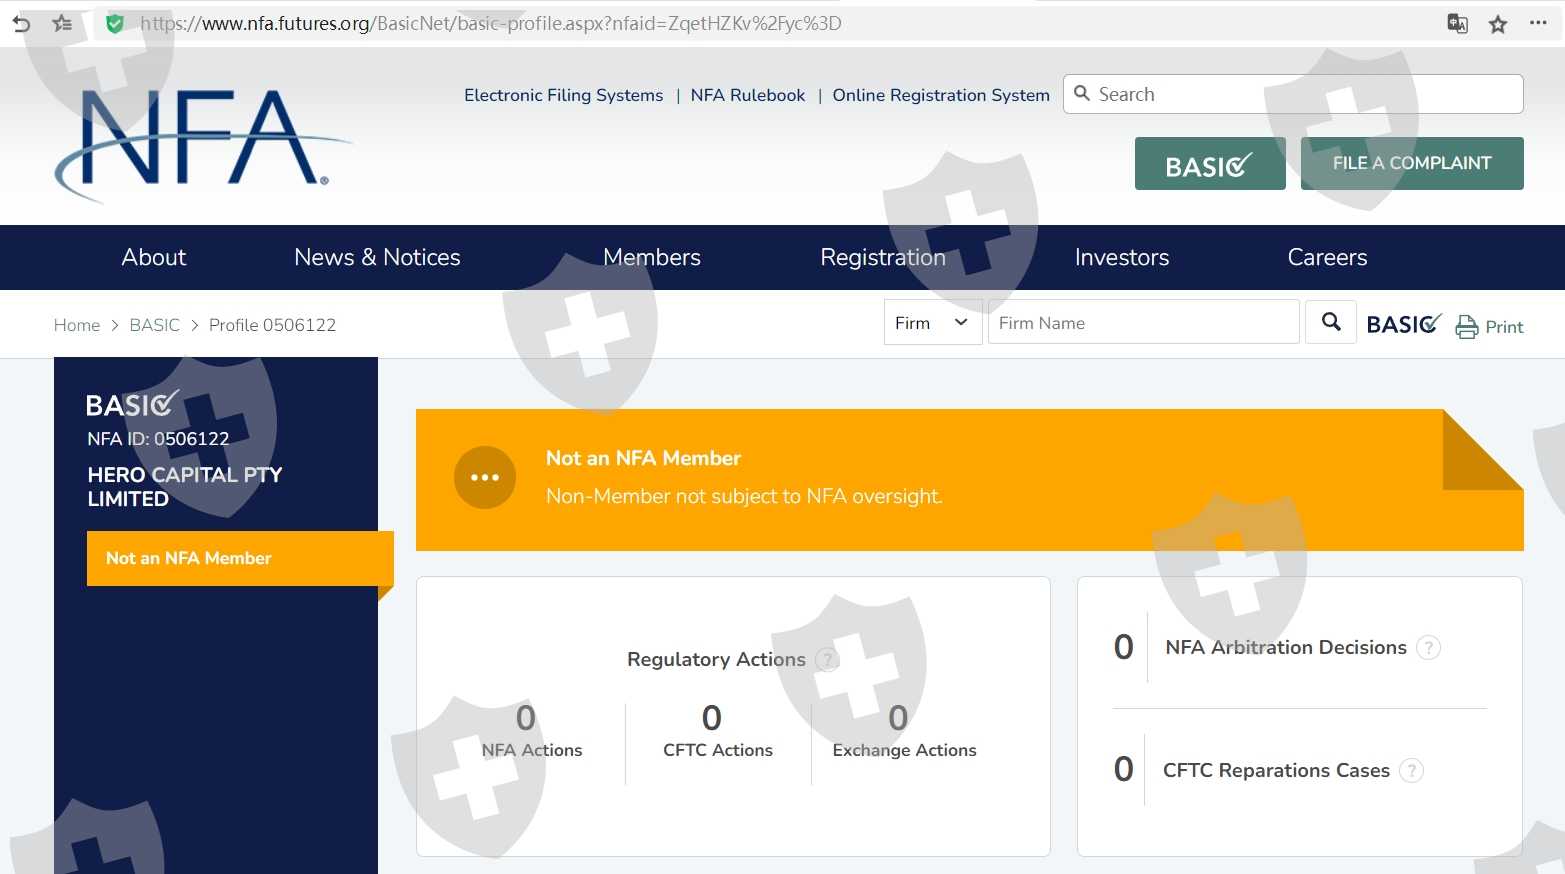
Task: Go to the BASIC breadcrumb link
Action: coord(155,325)
